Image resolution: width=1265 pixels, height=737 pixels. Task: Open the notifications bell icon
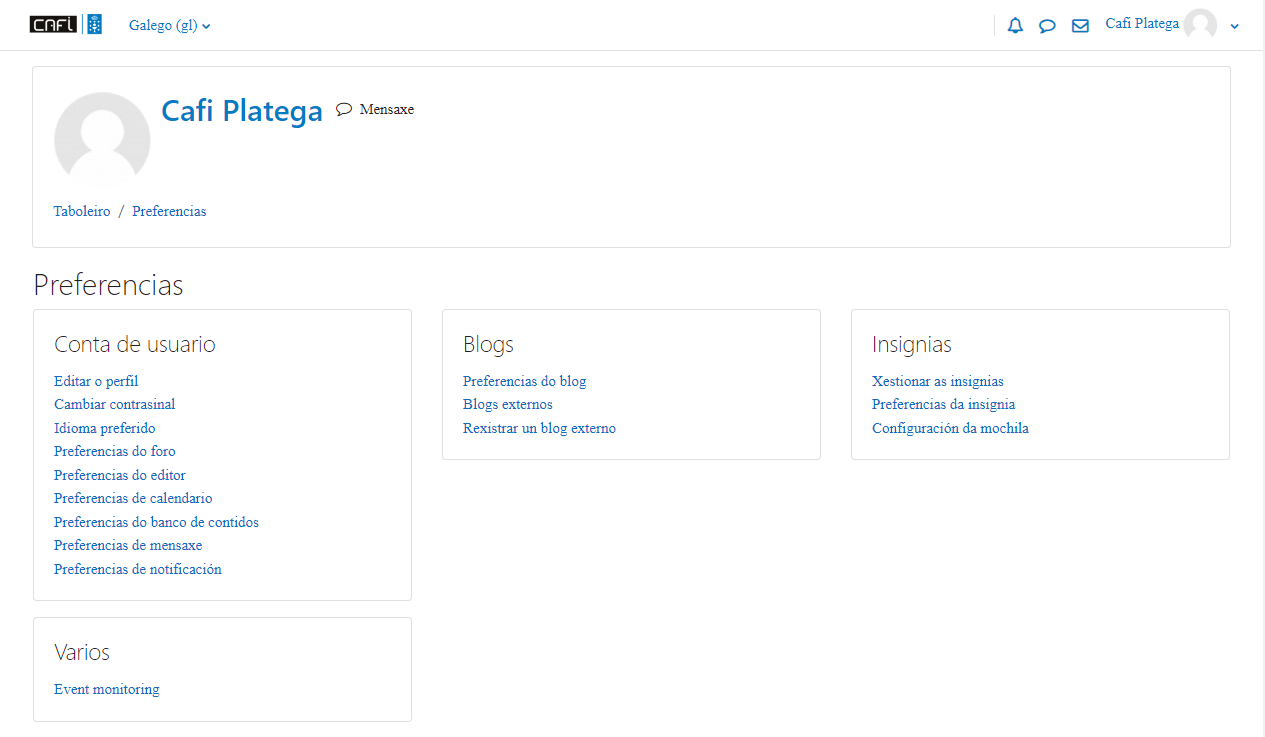pyautogui.click(x=1015, y=26)
